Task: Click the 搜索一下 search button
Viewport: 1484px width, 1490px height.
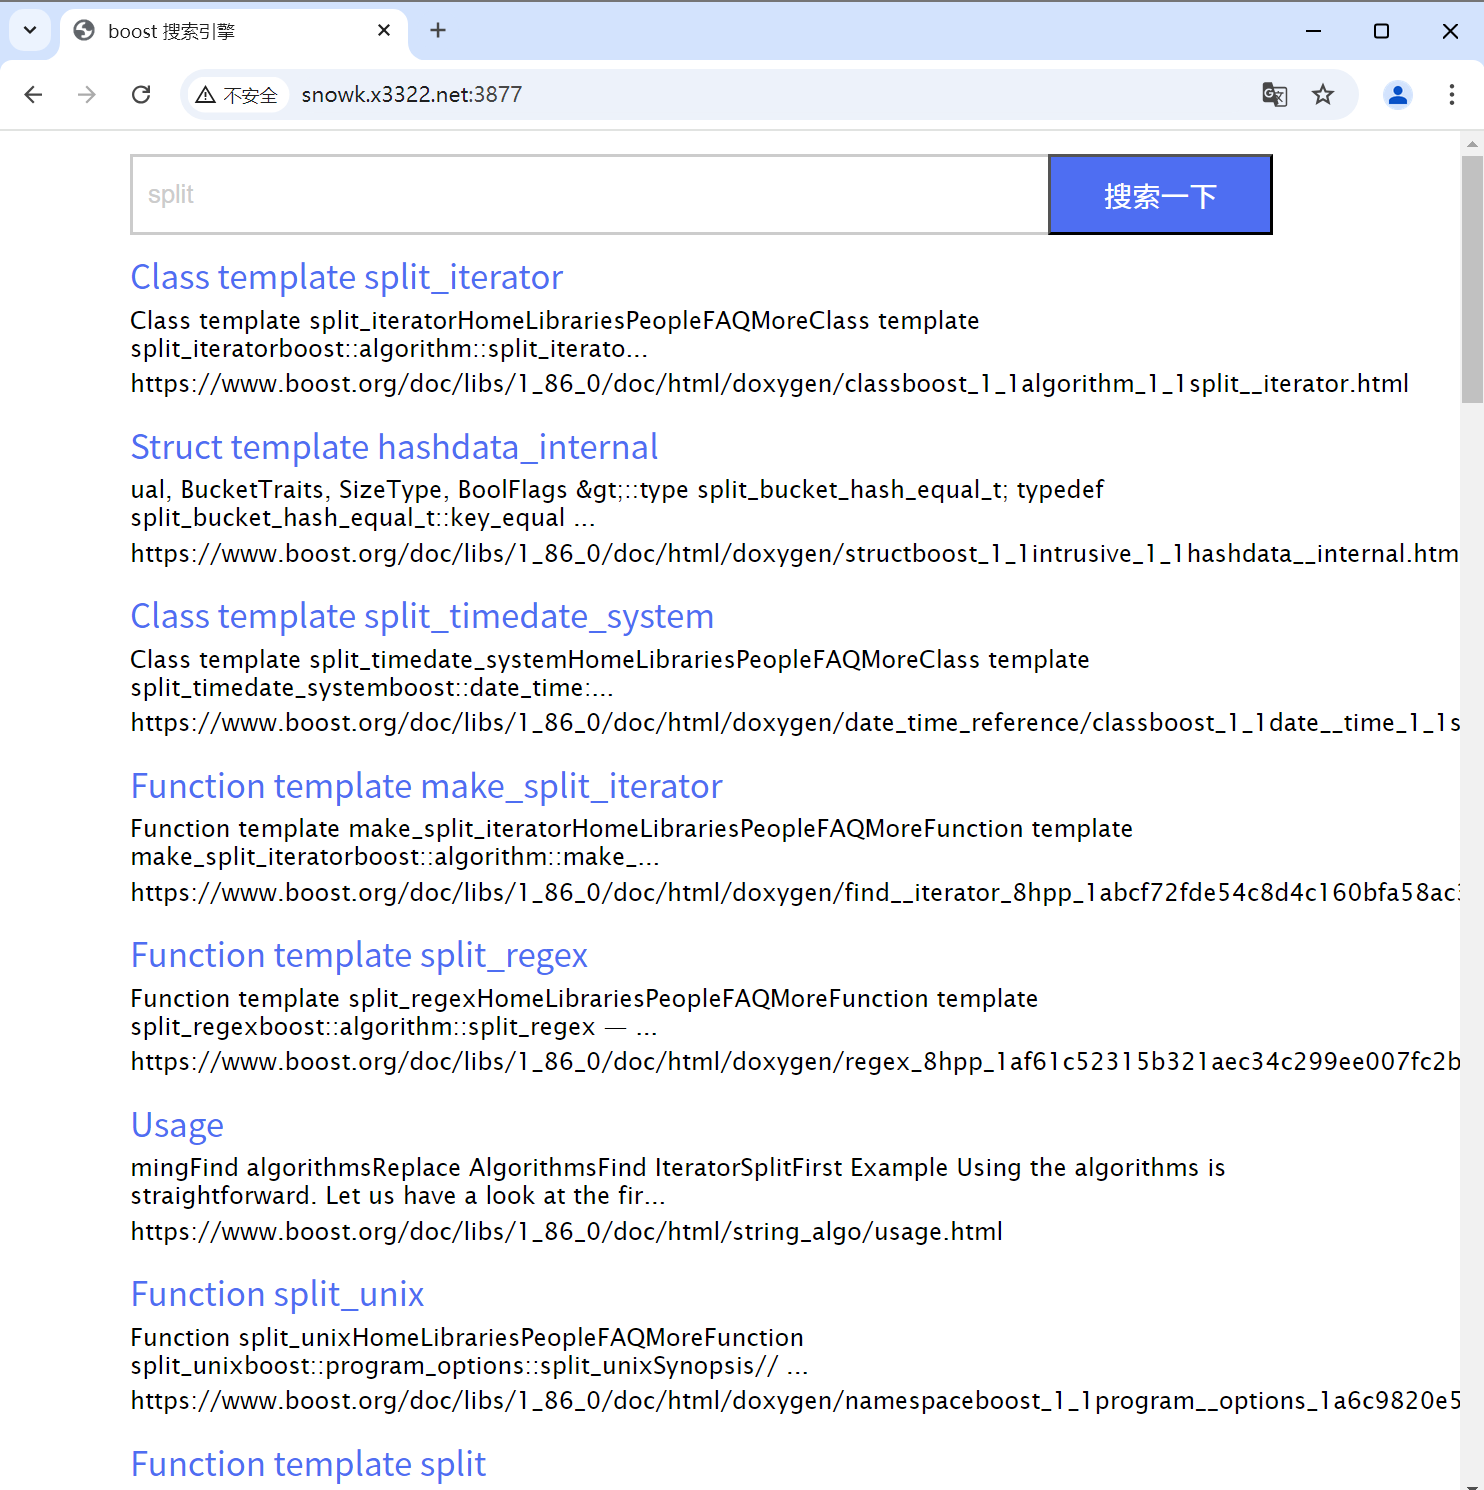Action: [x=1160, y=195]
